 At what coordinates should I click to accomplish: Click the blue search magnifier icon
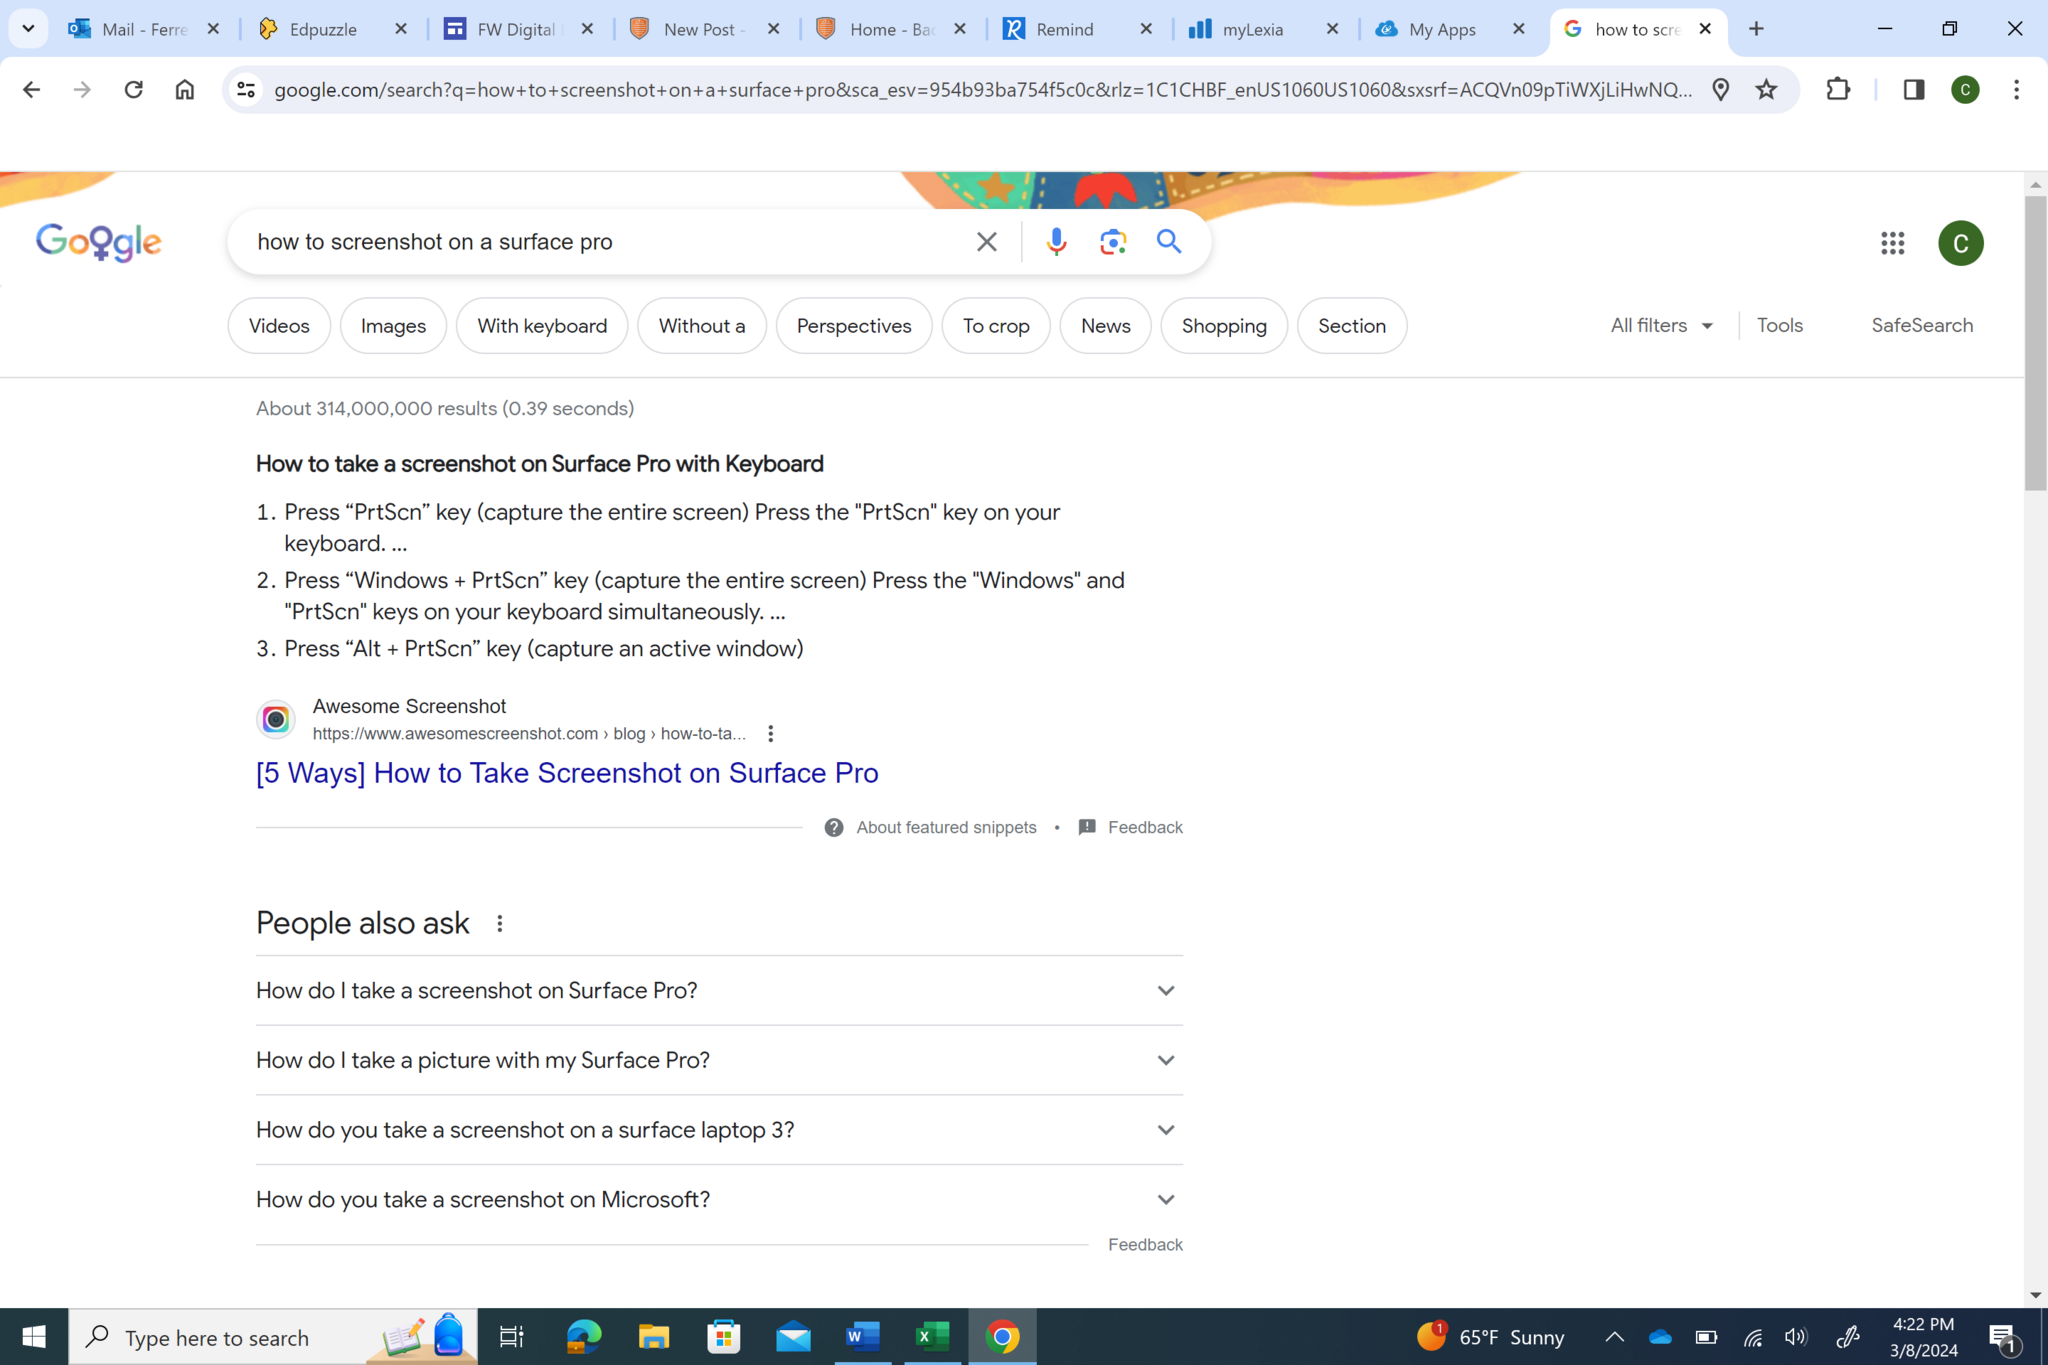pos(1169,242)
